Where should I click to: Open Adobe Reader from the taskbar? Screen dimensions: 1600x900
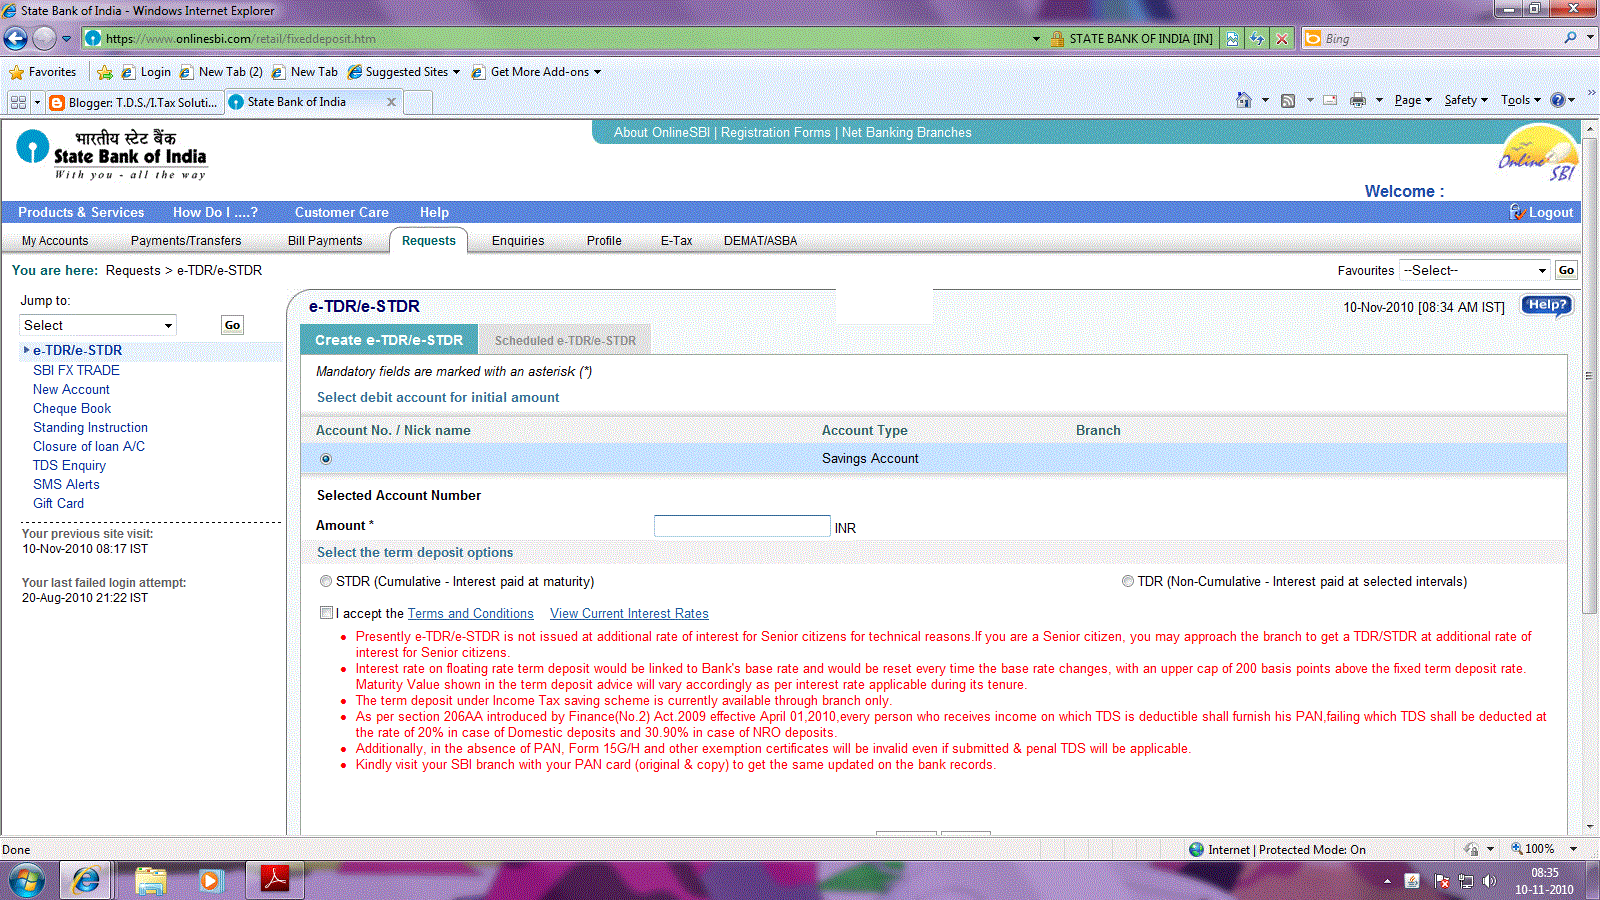(x=274, y=880)
